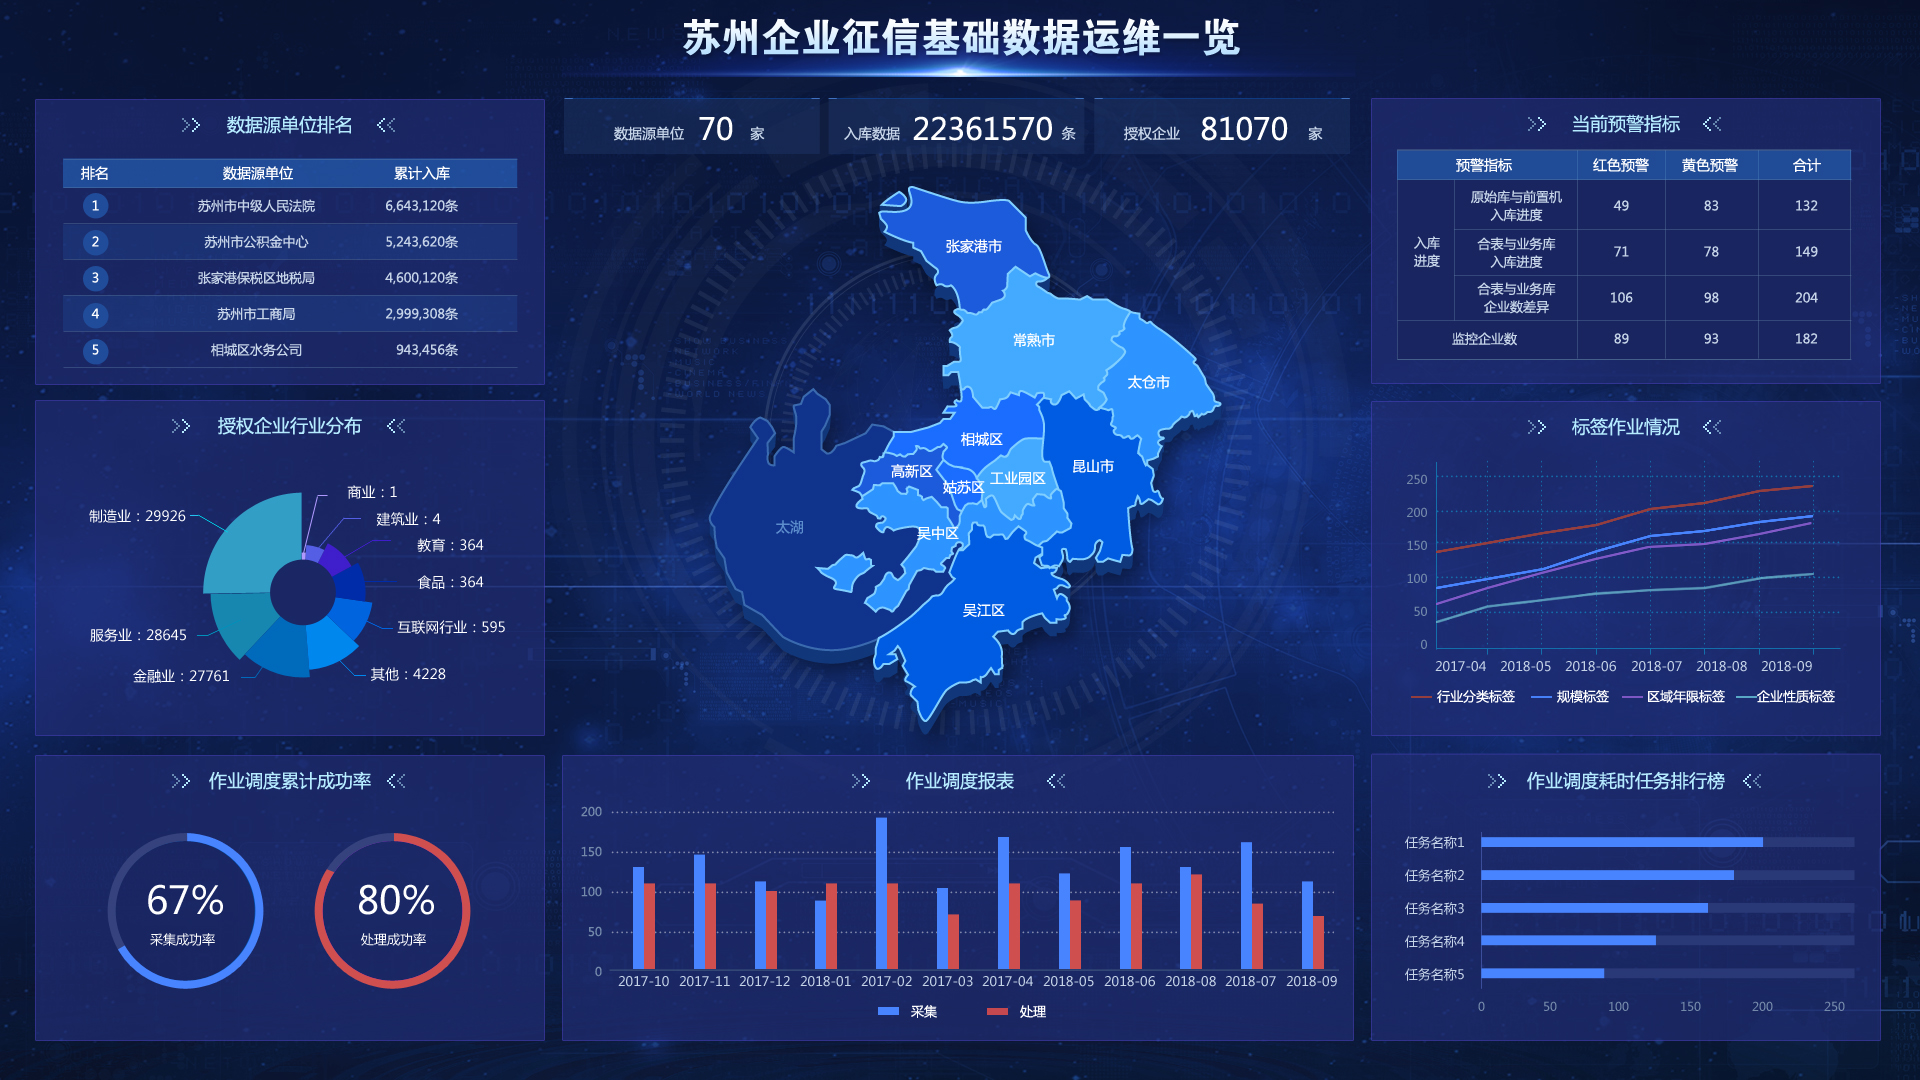Click 累计入库 column header
This screenshot has height=1080, width=1920.
[421, 173]
